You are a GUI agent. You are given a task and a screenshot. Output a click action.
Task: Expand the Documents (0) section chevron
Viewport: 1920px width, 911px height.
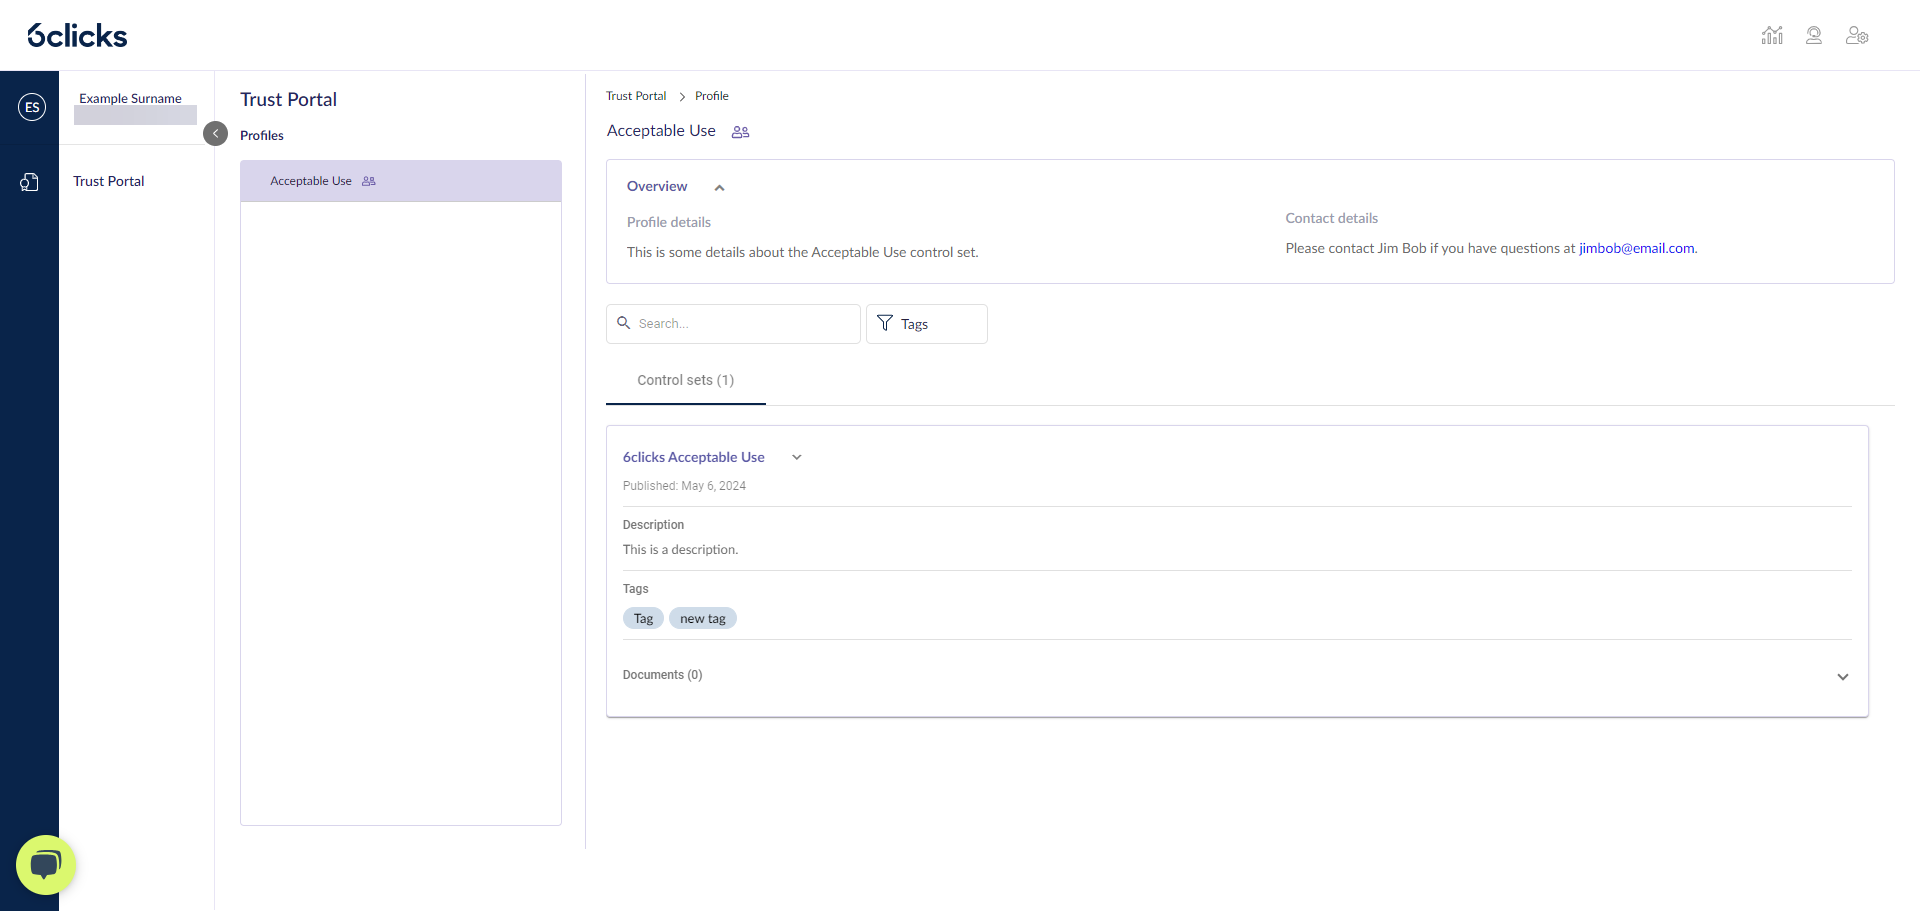coord(1843,677)
